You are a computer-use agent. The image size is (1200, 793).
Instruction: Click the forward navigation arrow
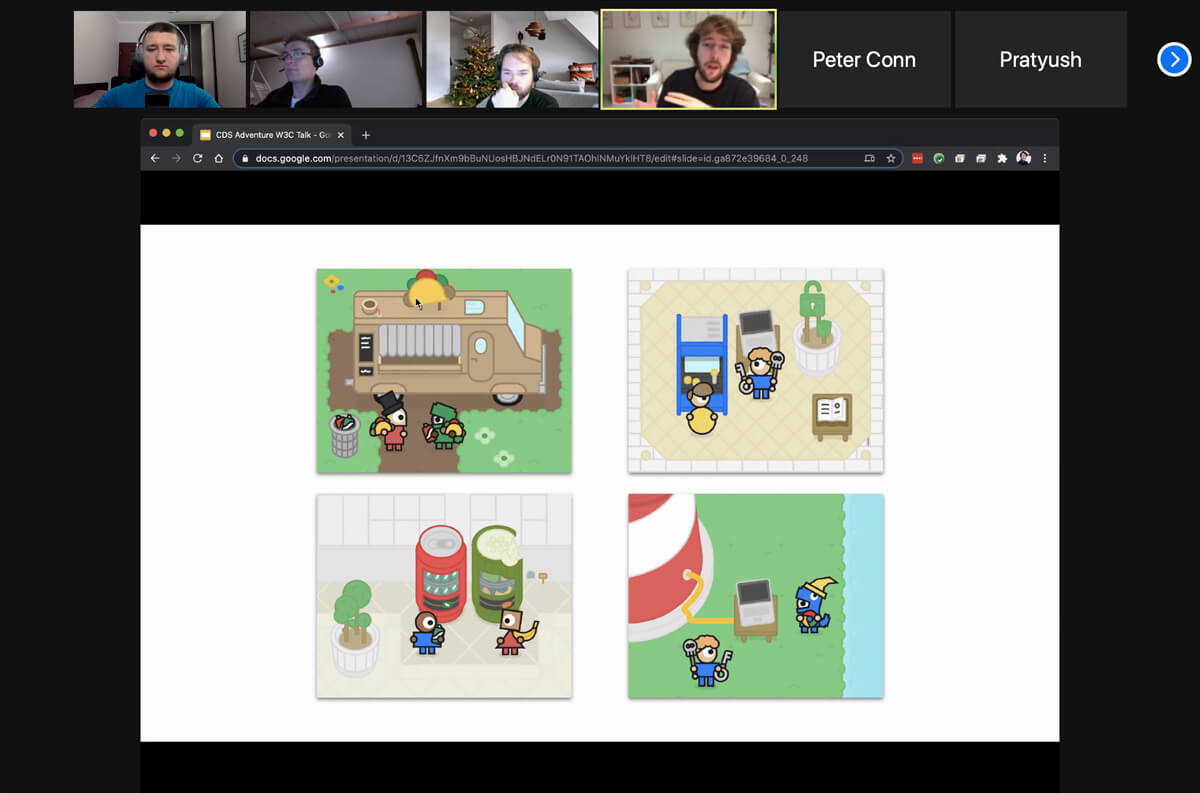[174, 158]
